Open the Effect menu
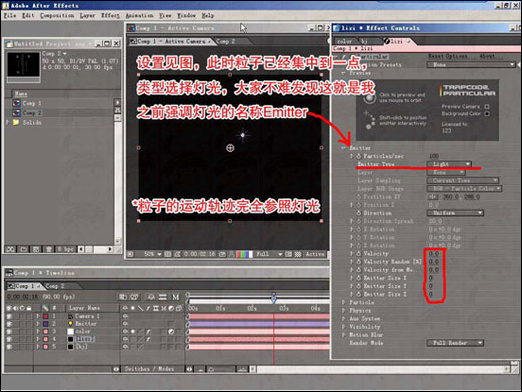The width and height of the screenshot is (522, 392). coord(110,15)
